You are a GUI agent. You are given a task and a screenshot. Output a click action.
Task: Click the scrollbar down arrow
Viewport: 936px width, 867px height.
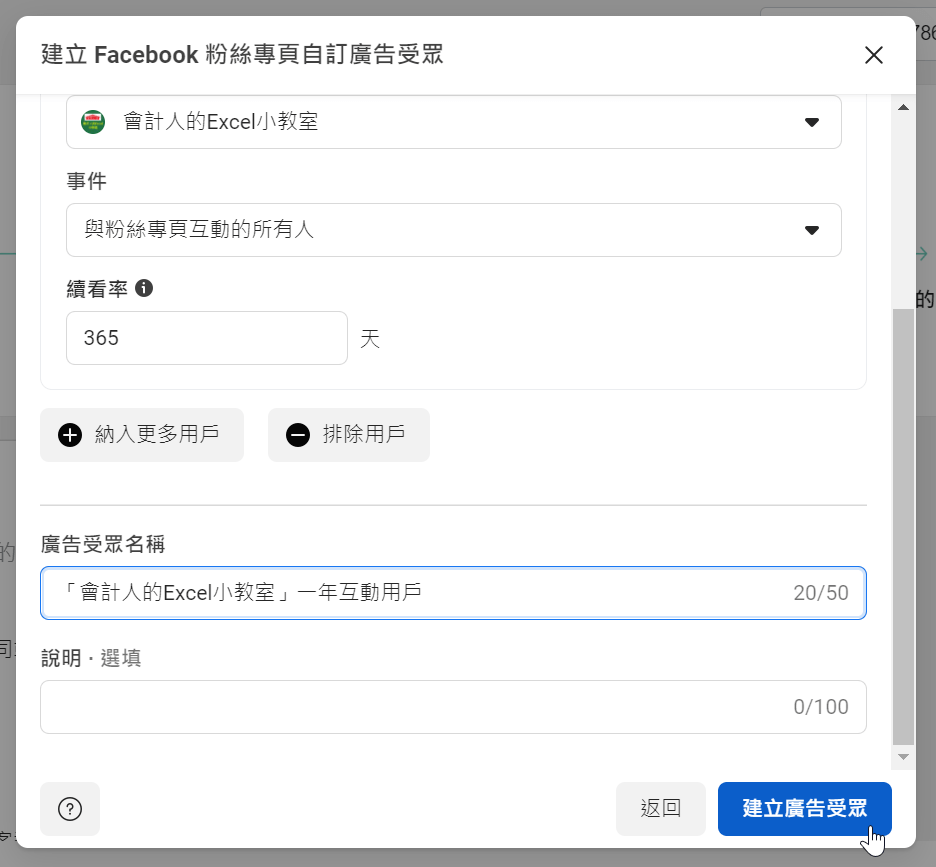coord(904,757)
